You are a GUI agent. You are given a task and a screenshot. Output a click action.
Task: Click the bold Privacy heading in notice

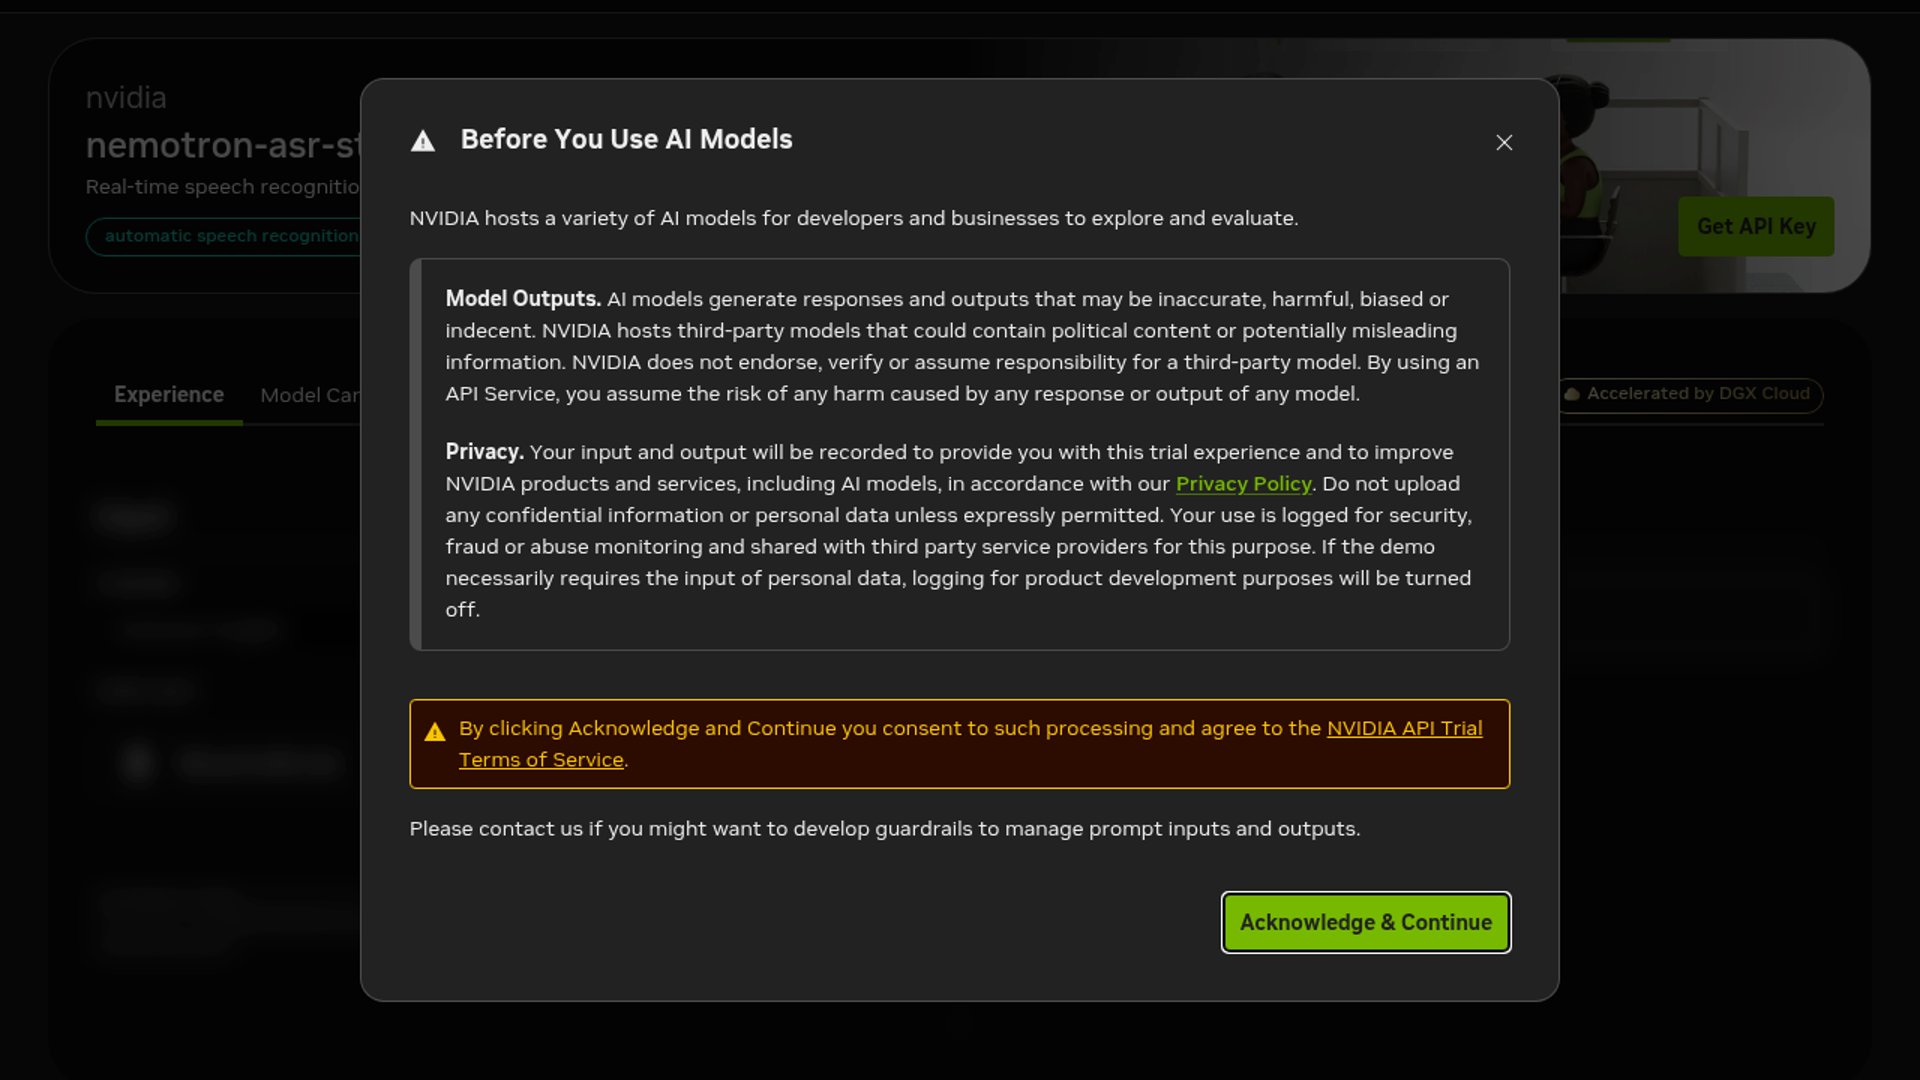[484, 452]
